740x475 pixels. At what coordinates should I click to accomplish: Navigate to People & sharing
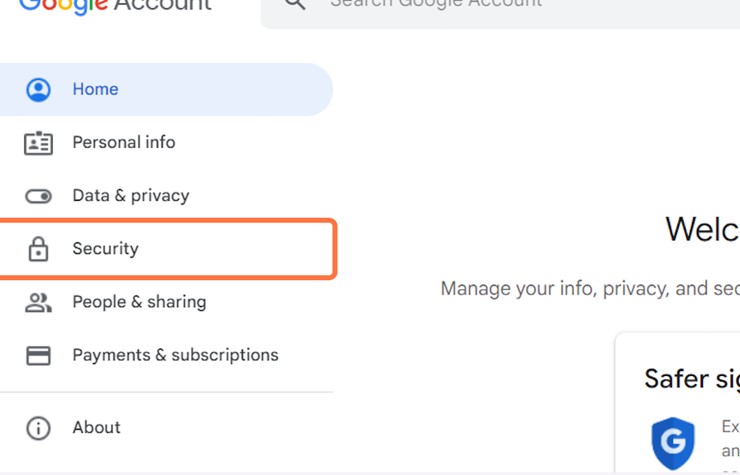coord(139,302)
